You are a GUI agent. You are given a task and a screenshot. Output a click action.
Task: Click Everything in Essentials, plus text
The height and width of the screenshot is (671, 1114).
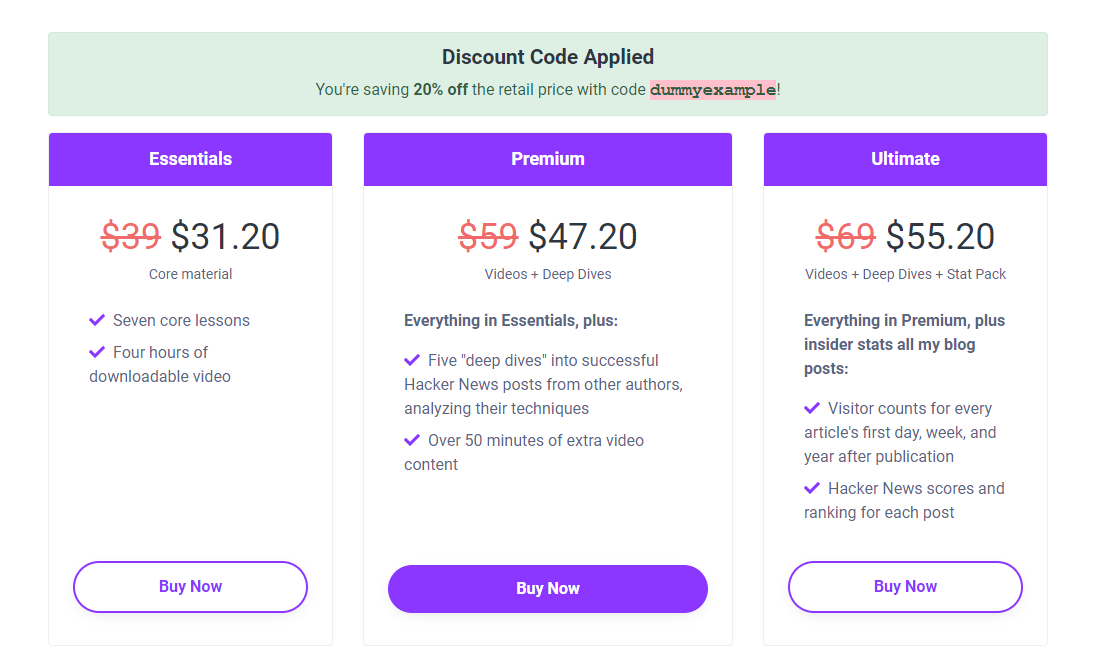[511, 321]
